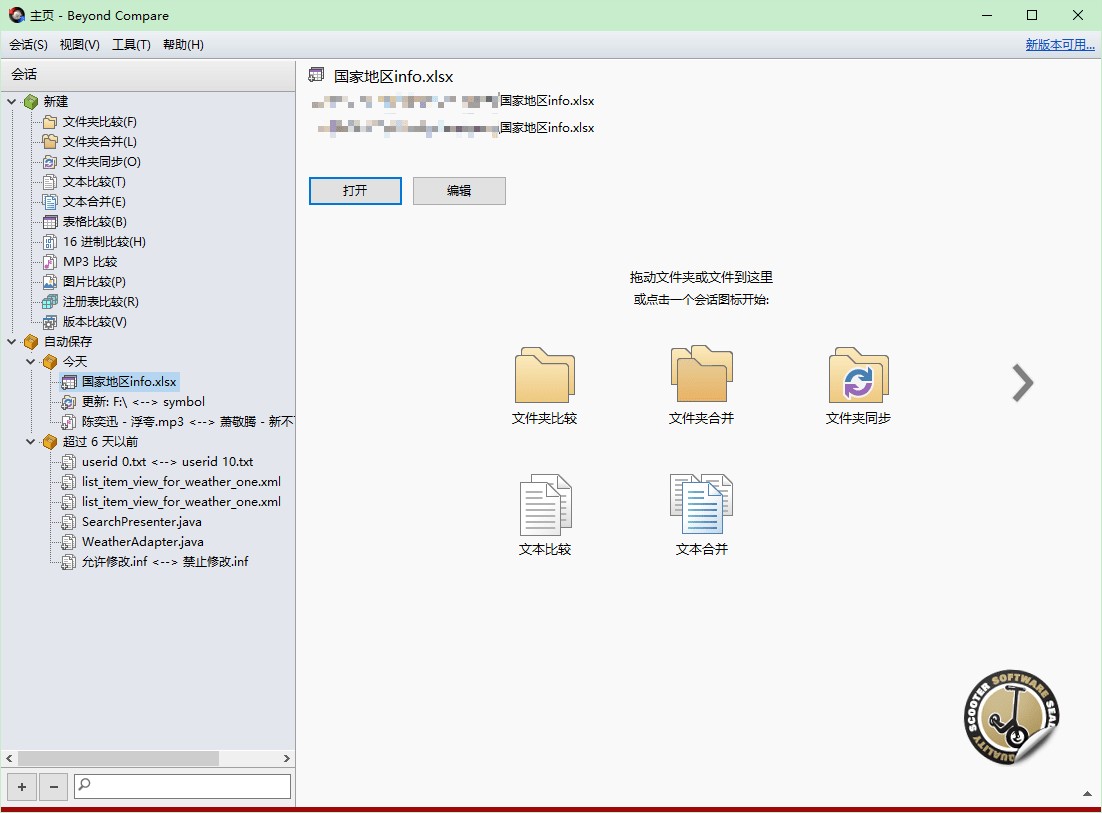Select the userid 0.txt <--> userid 10.txt session
1102x813 pixels.
(x=167, y=462)
